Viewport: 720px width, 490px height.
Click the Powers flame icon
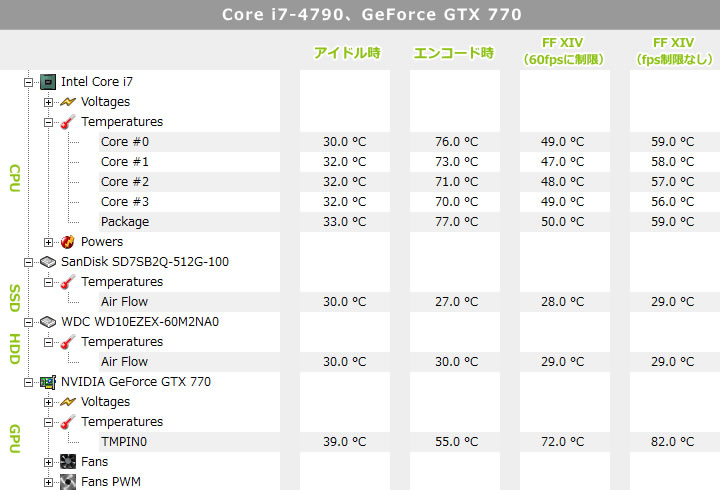(x=68, y=242)
